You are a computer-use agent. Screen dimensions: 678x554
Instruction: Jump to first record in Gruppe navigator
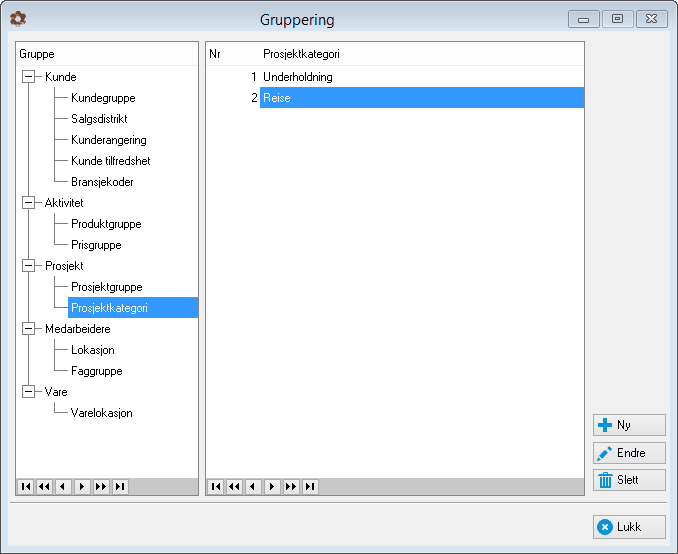coord(26,487)
